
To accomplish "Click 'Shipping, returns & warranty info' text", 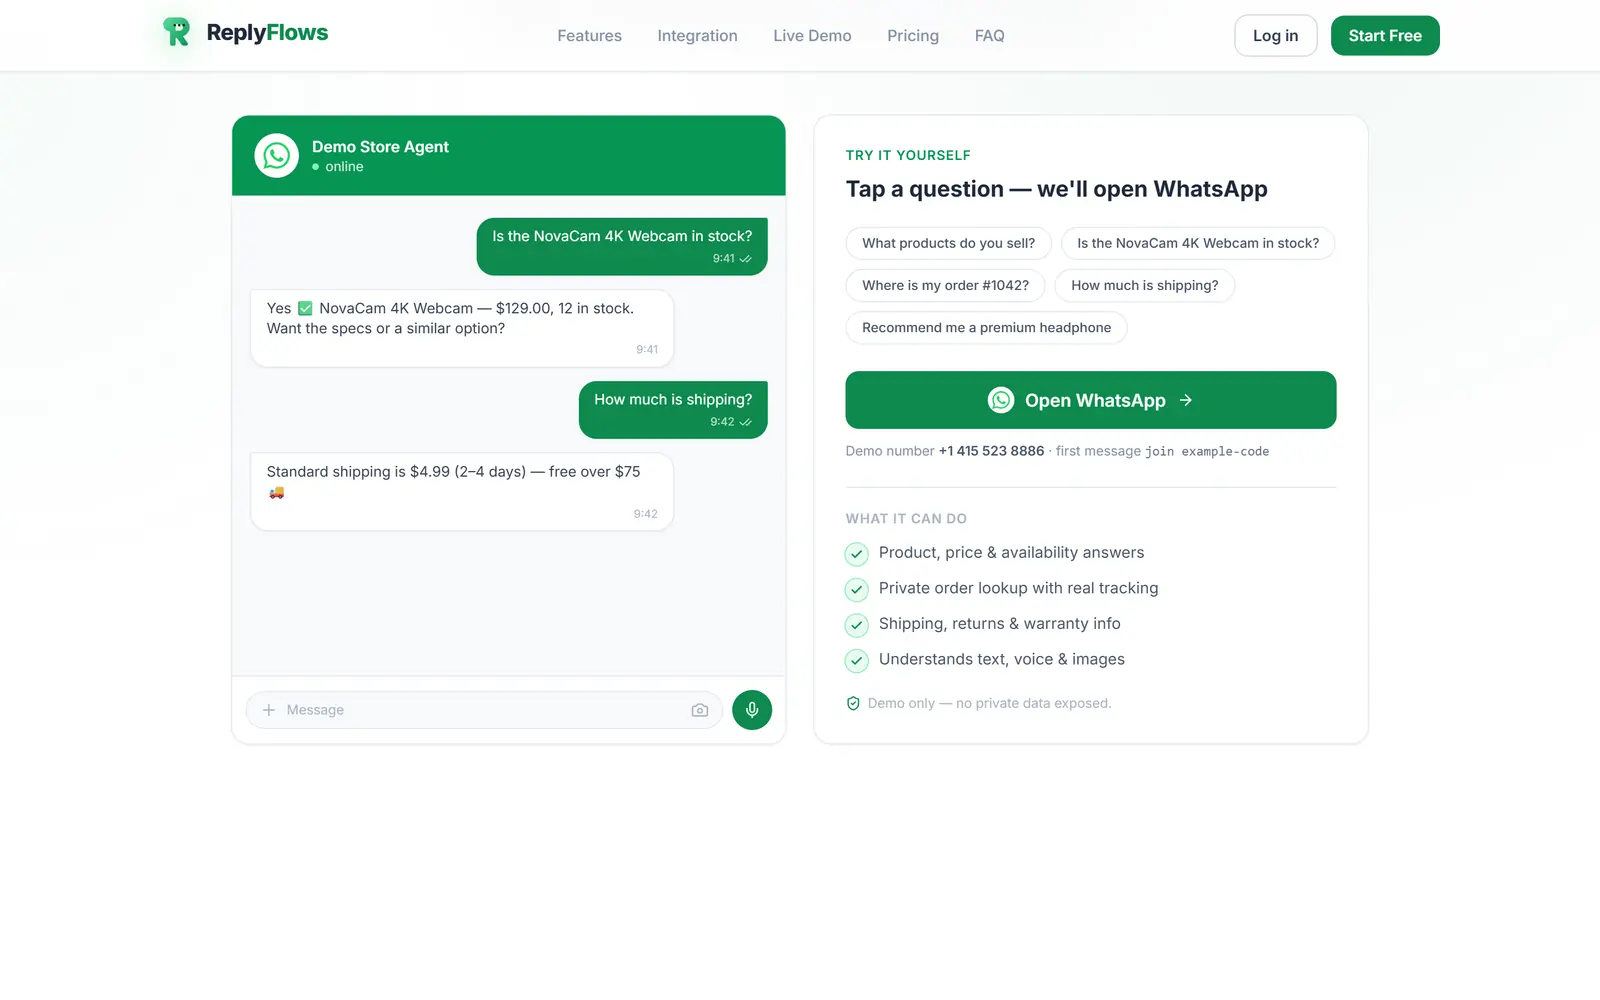I will [x=999, y=623].
